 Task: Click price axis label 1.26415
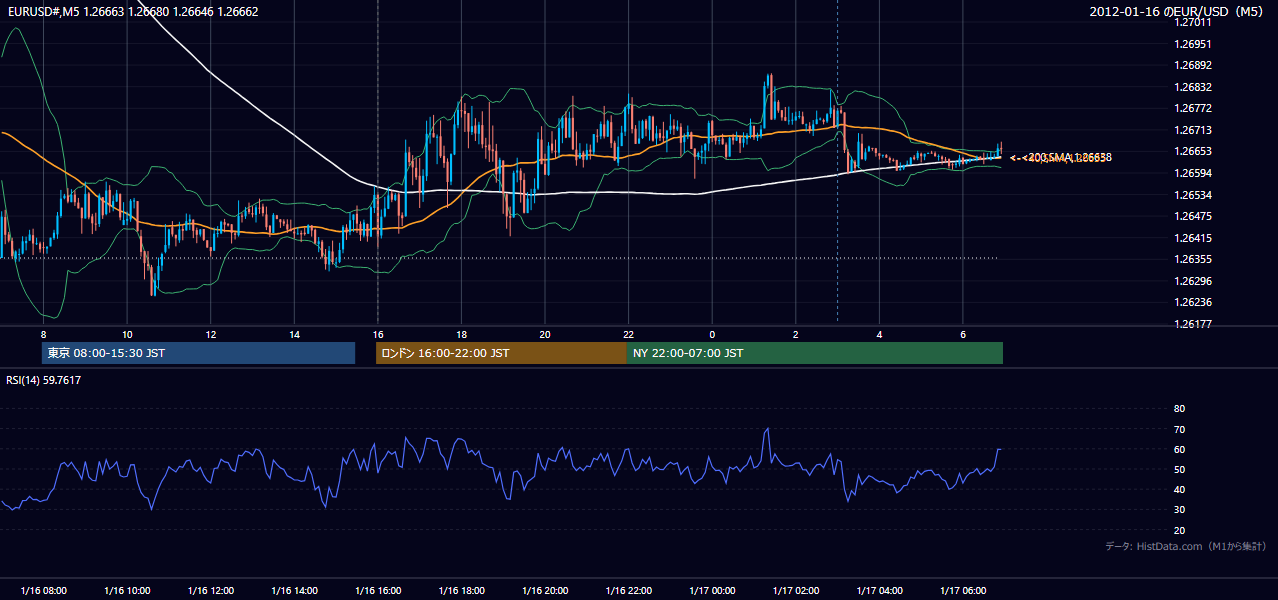click(x=1192, y=238)
